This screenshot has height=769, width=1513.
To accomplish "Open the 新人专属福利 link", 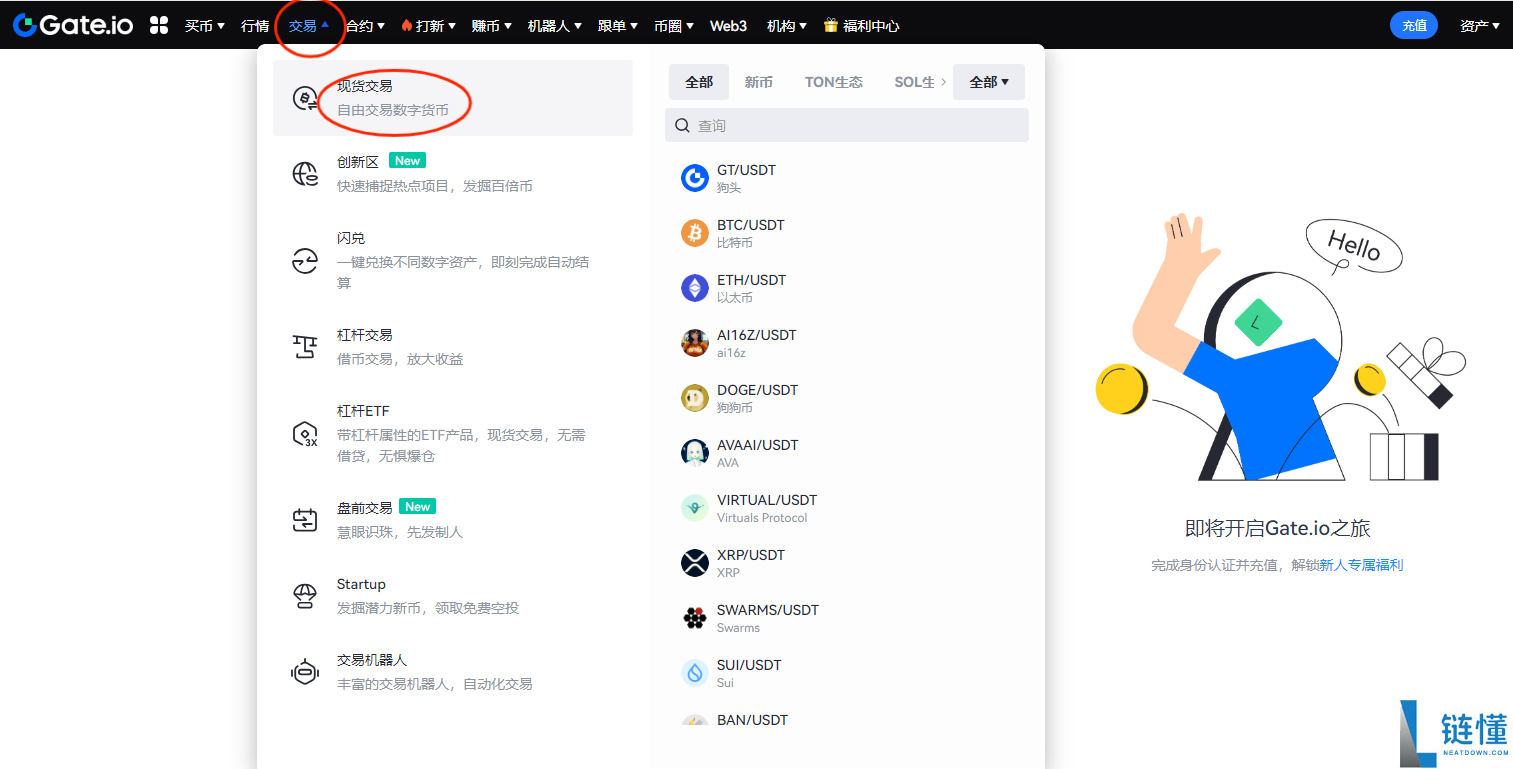I will point(1361,565).
